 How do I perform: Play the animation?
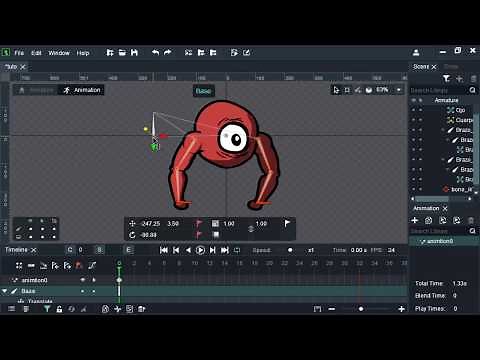(200, 250)
